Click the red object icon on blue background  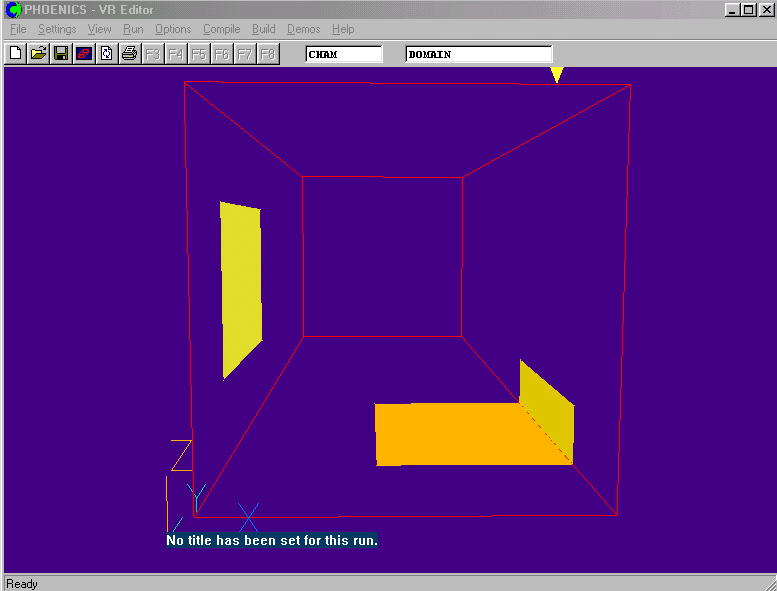point(84,54)
